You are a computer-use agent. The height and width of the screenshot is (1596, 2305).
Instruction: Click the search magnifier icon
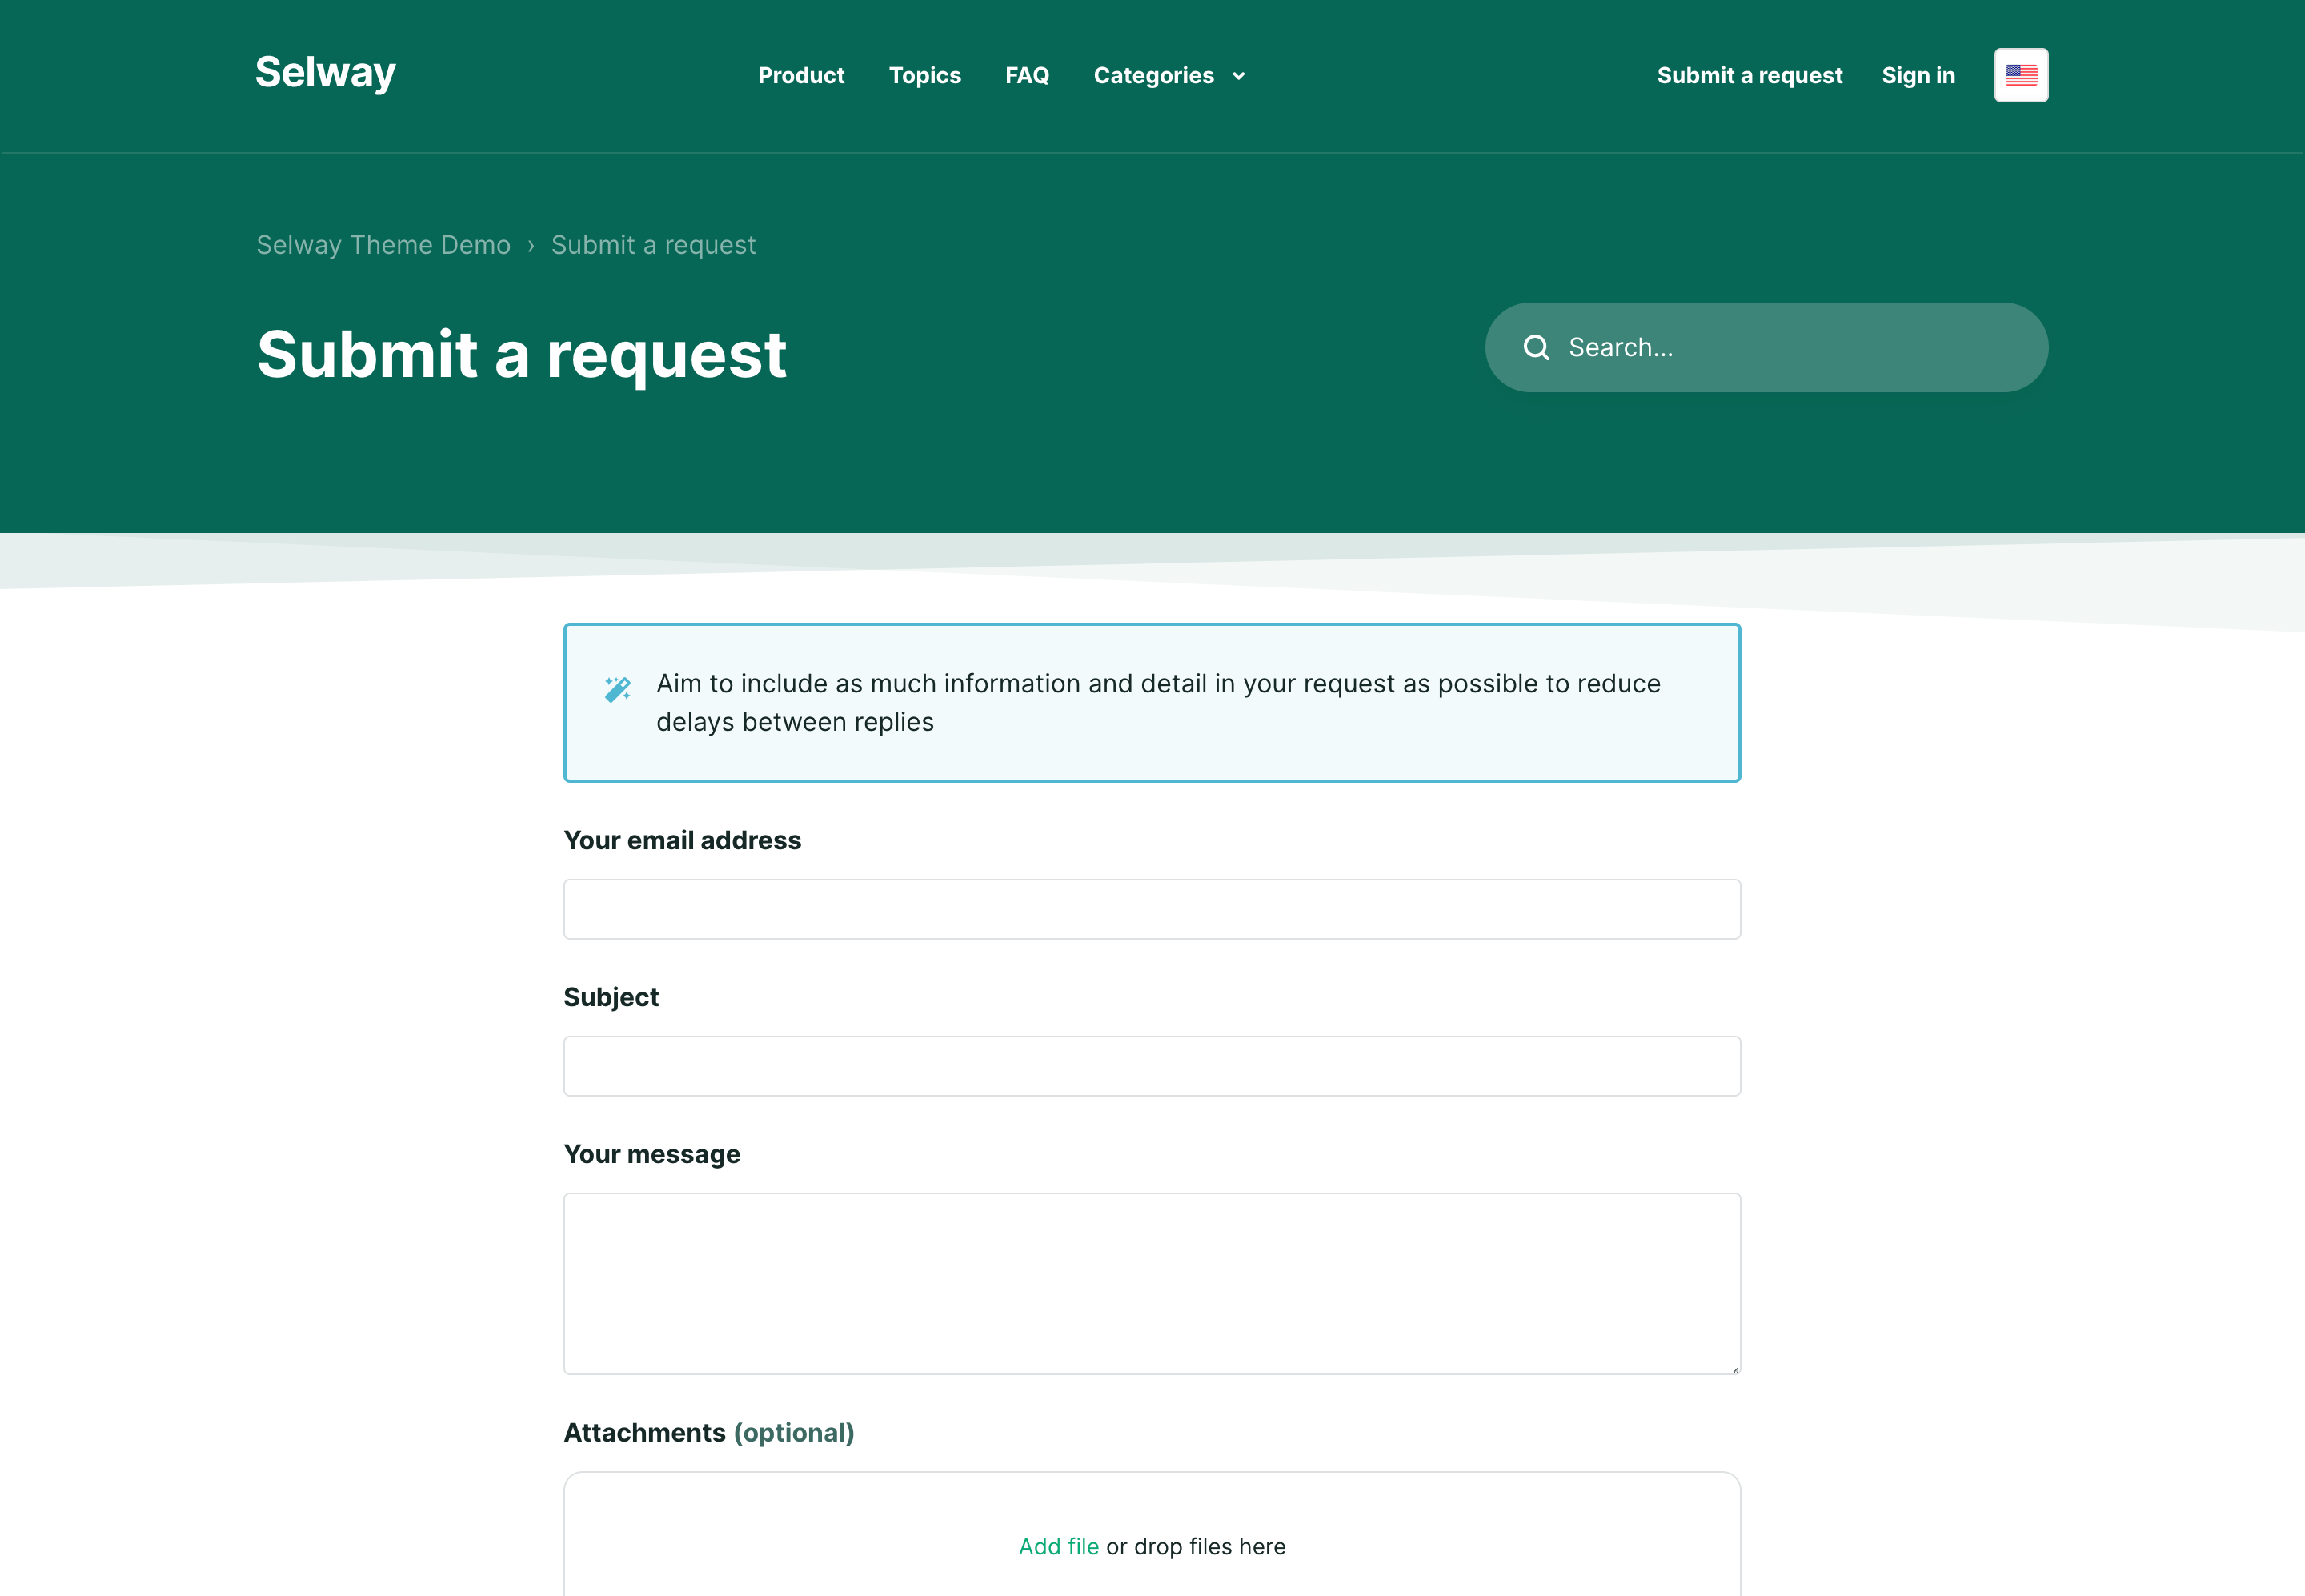coord(1536,347)
